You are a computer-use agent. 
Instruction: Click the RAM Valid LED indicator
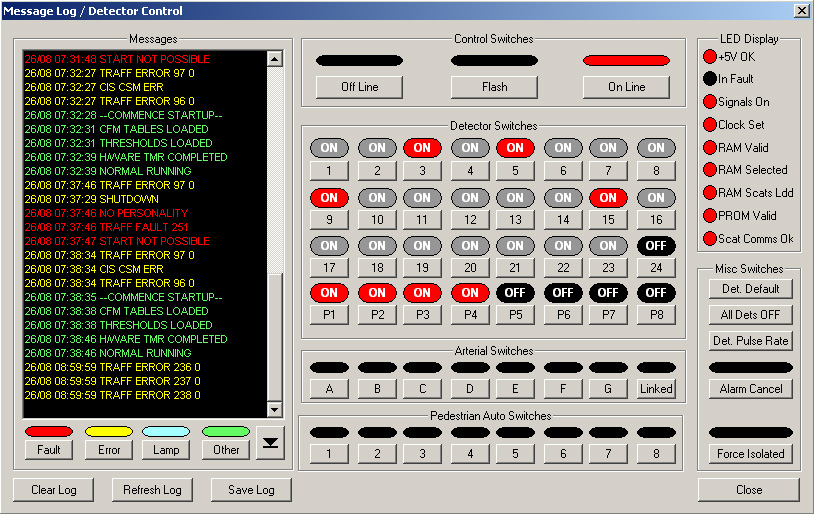(x=710, y=147)
